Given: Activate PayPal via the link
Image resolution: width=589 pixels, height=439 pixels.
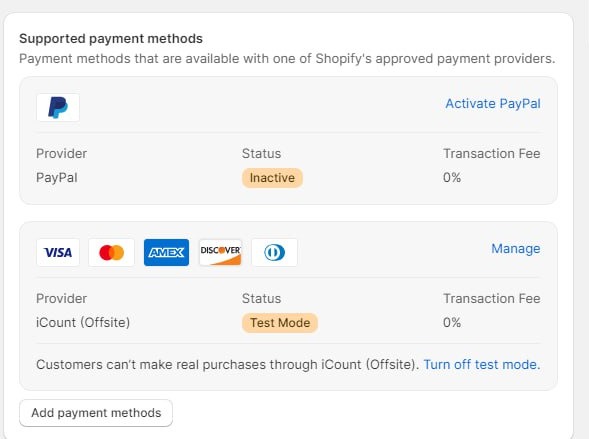Looking at the screenshot, I should (493, 104).
